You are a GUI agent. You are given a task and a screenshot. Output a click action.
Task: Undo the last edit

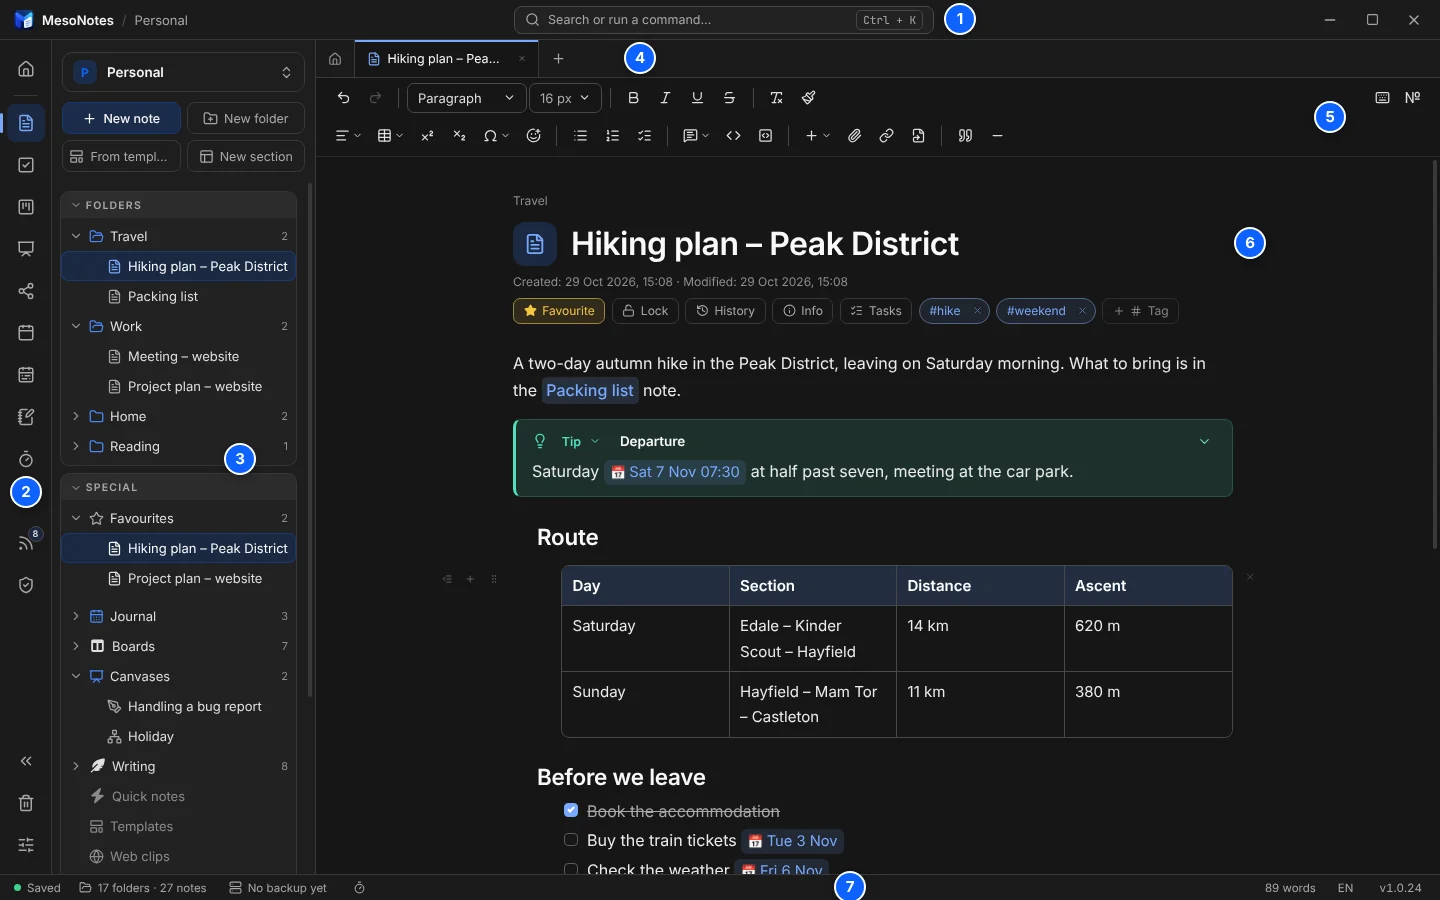[344, 98]
